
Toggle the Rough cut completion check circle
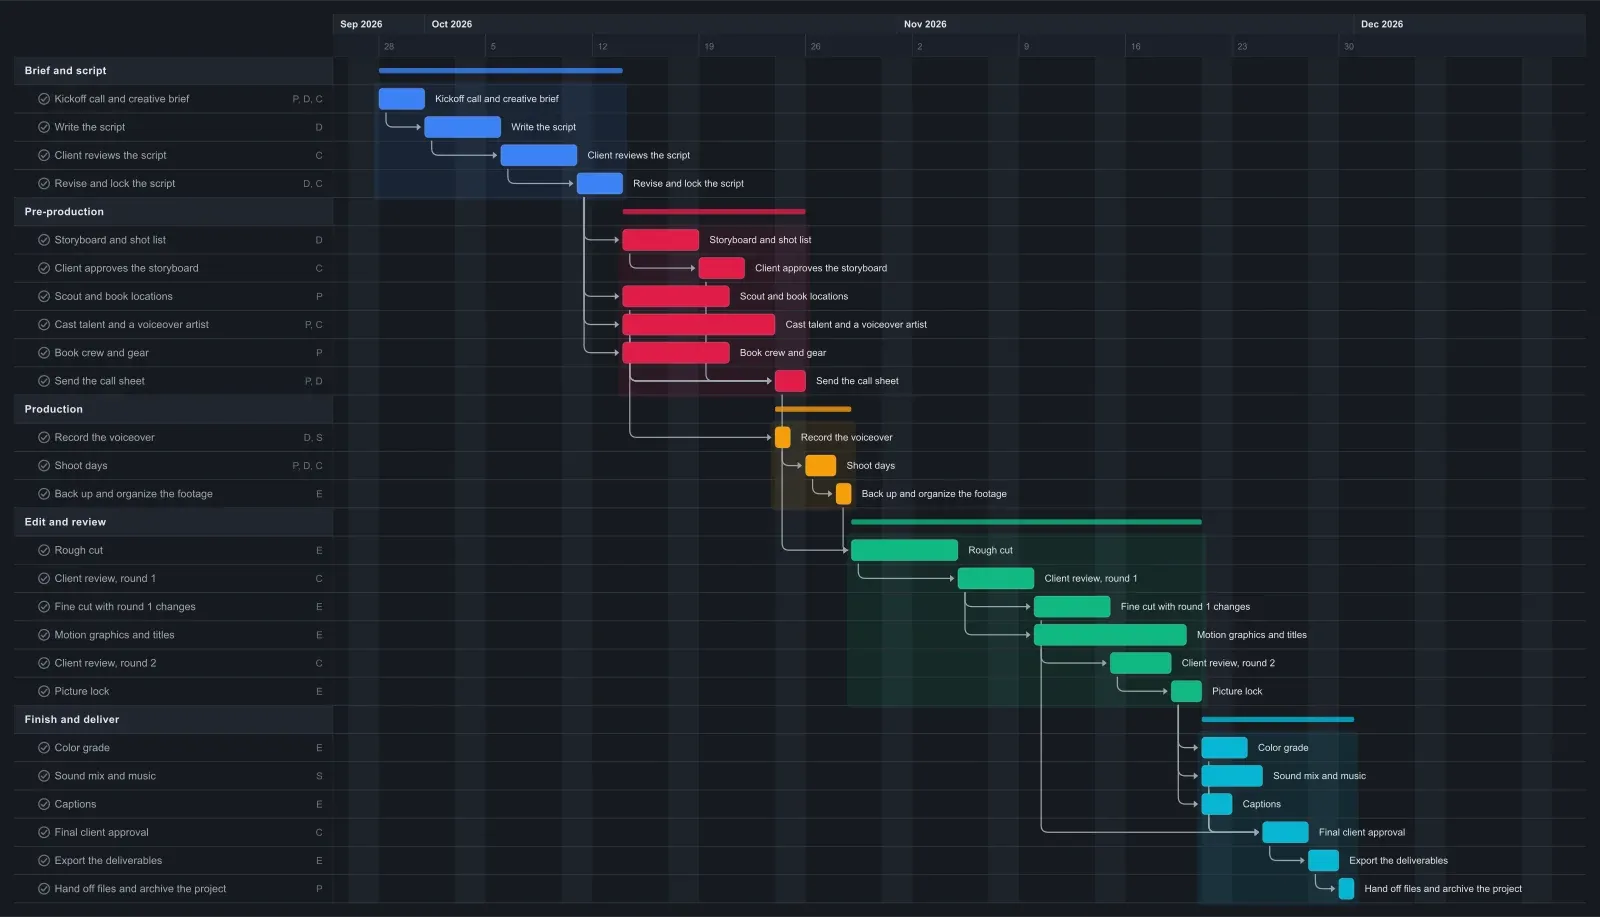44,551
